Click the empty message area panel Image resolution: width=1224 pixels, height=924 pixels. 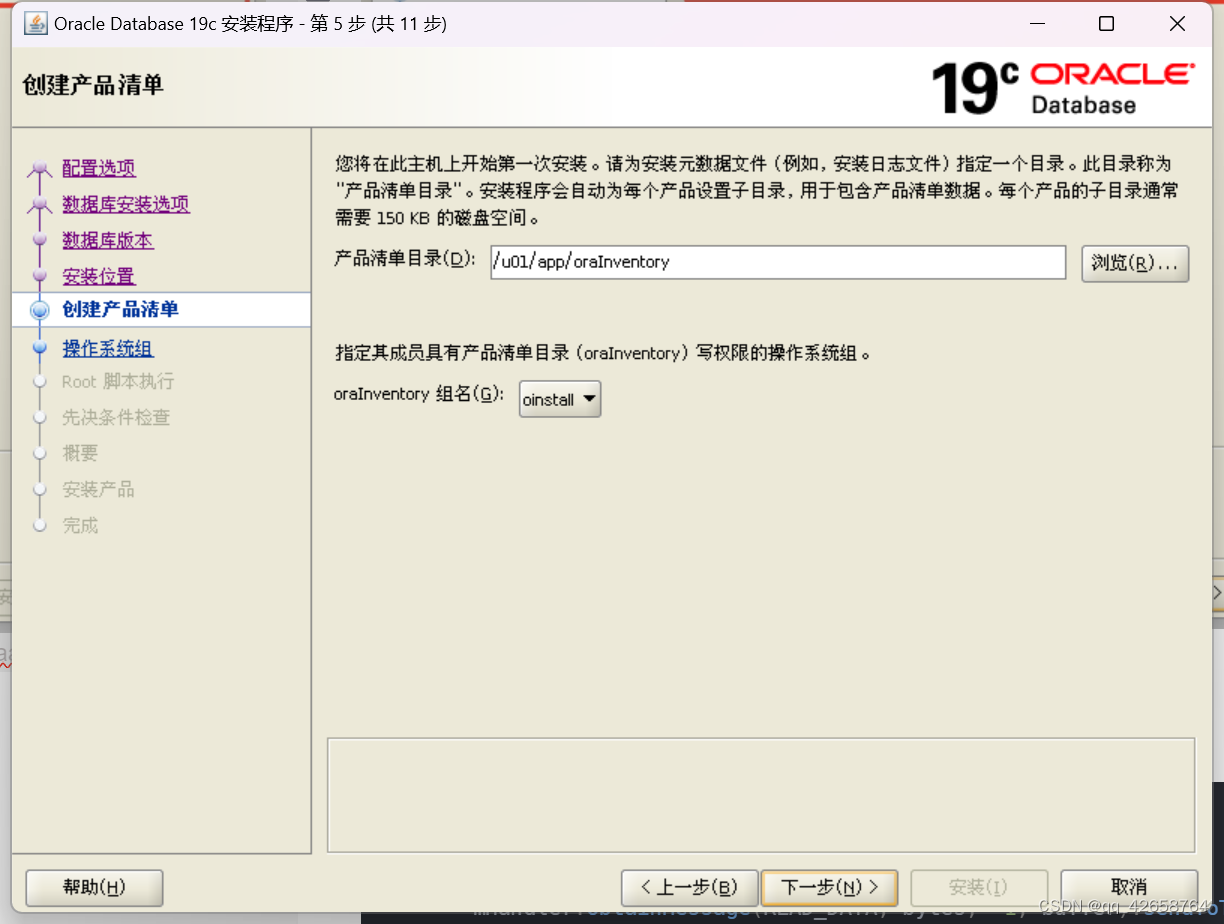(x=761, y=794)
